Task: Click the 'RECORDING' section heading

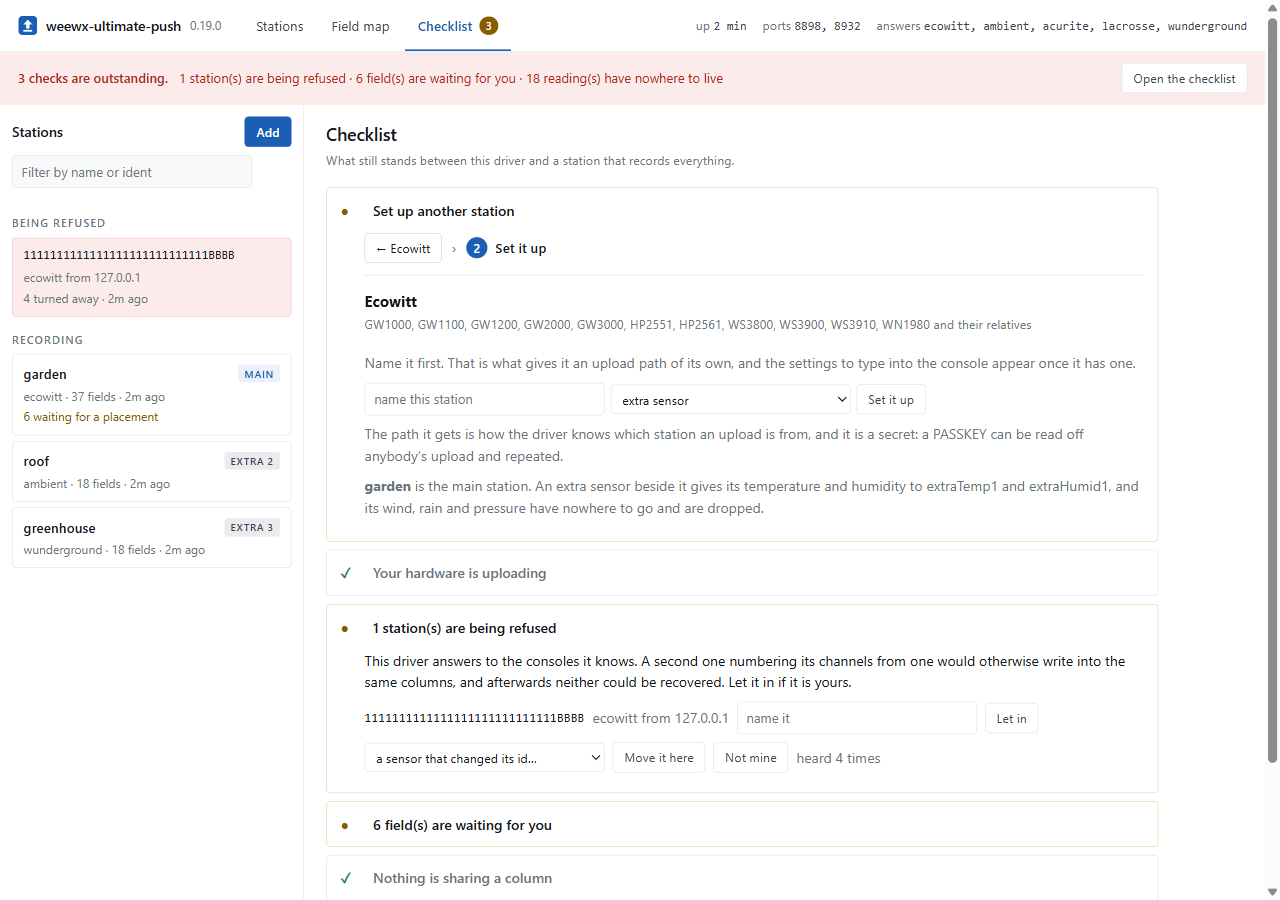Action: pos(47,340)
